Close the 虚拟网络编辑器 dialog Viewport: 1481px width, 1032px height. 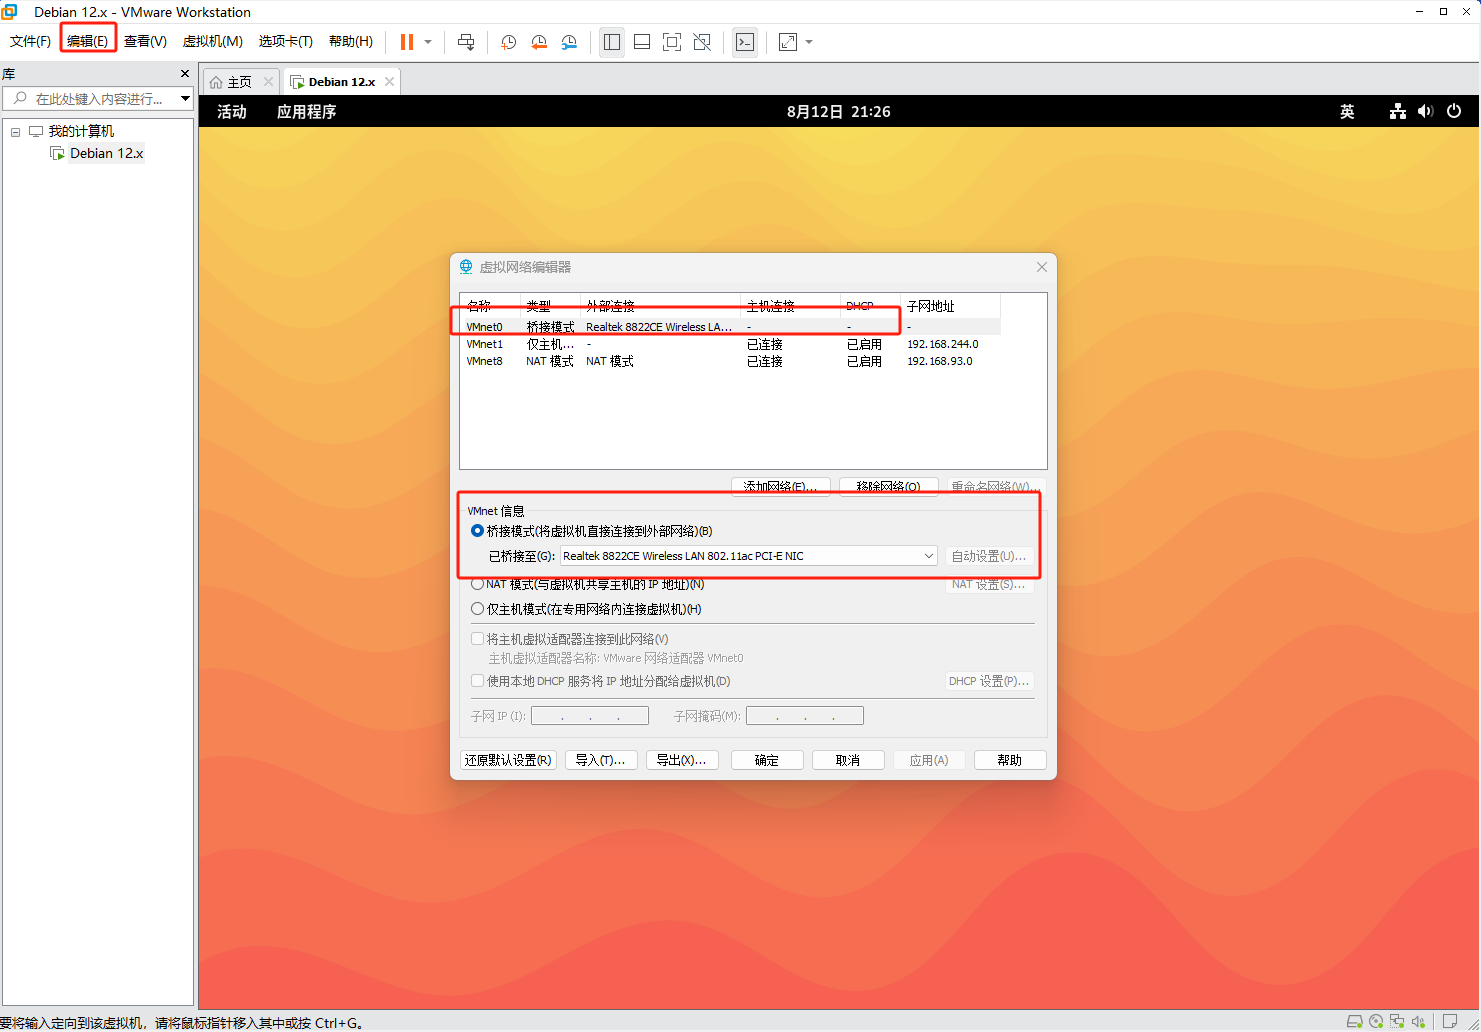1042,267
